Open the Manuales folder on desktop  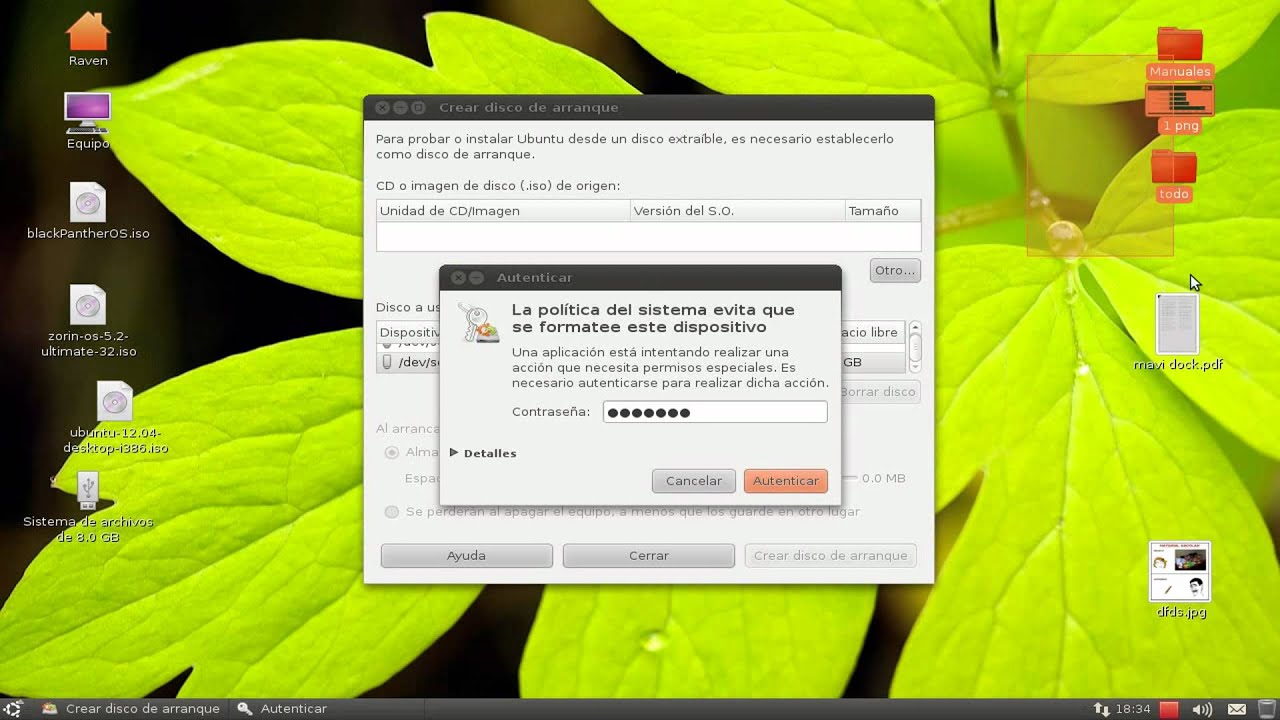pyautogui.click(x=1180, y=43)
